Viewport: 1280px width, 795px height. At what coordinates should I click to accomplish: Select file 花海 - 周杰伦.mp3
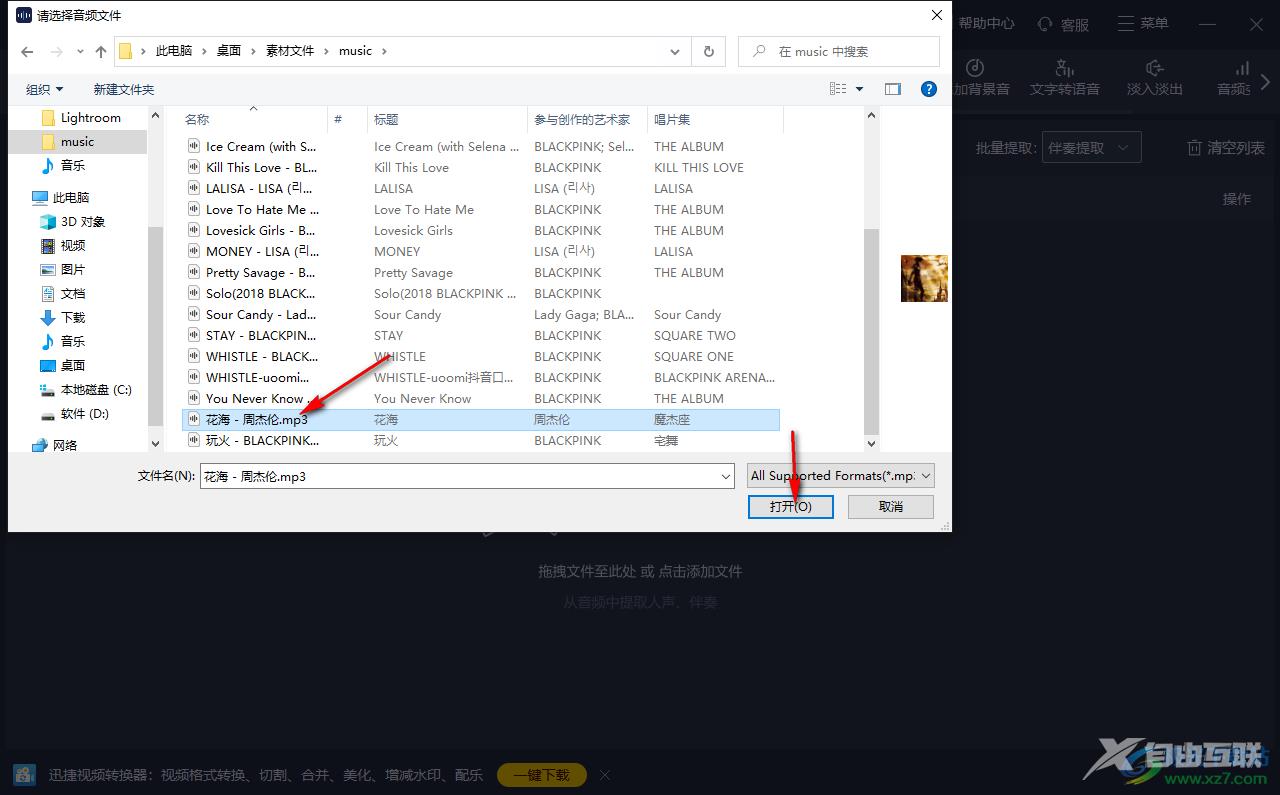click(x=480, y=420)
